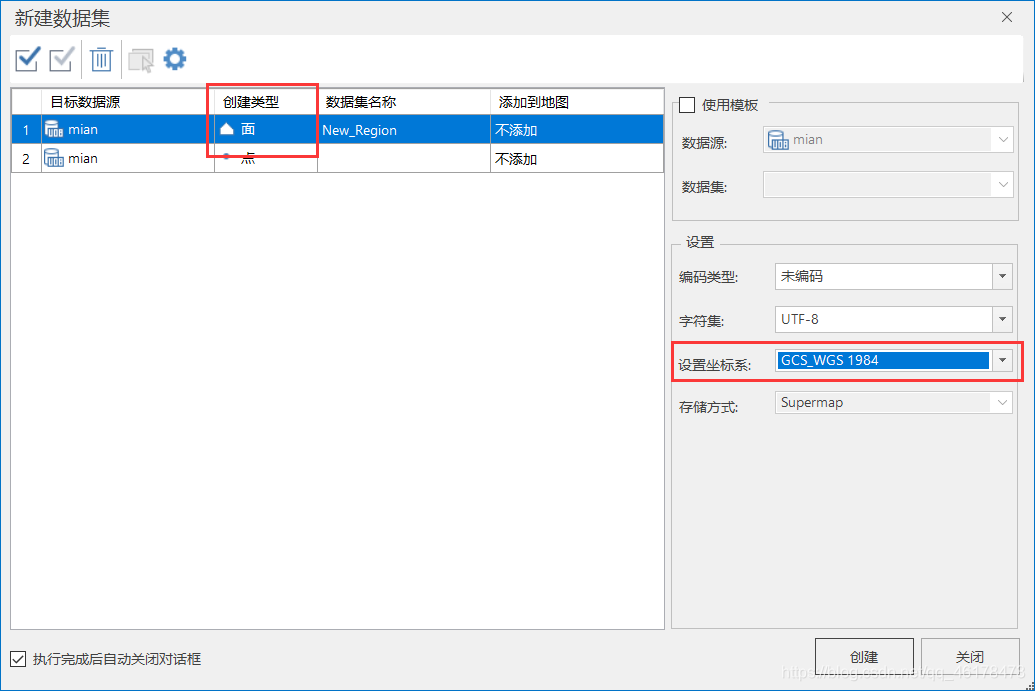Click the GCS_WGS 1984 coordinate field

coord(883,360)
